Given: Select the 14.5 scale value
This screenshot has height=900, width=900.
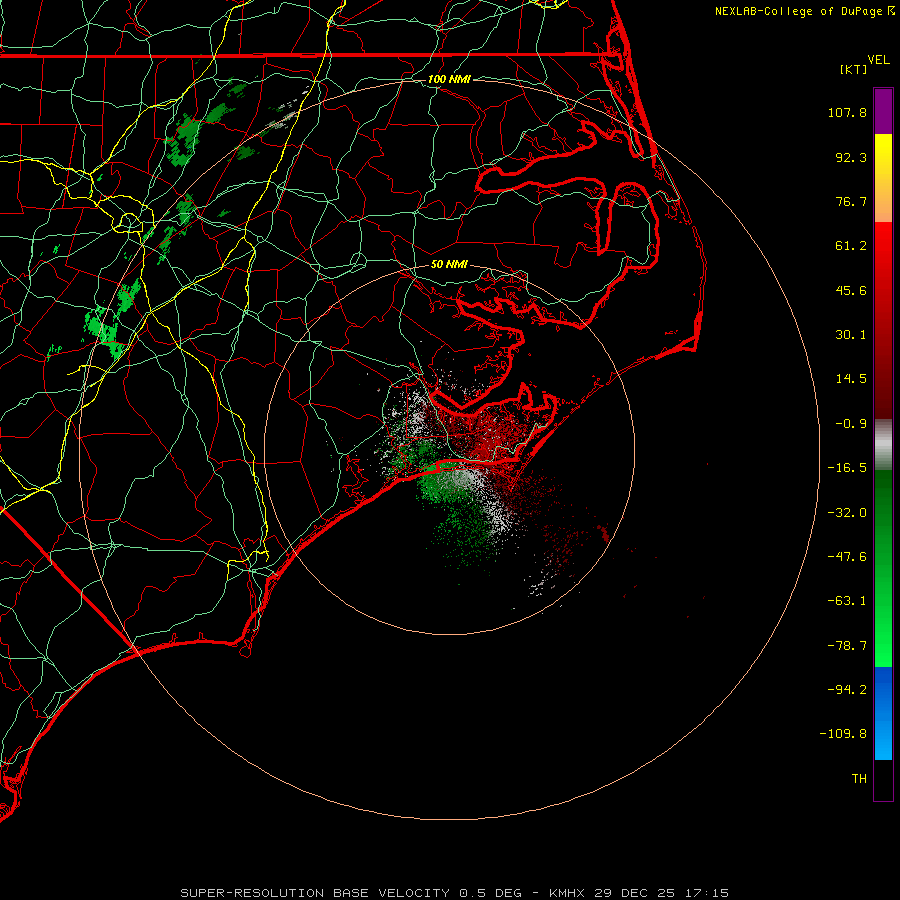Looking at the screenshot, I should point(851,379).
